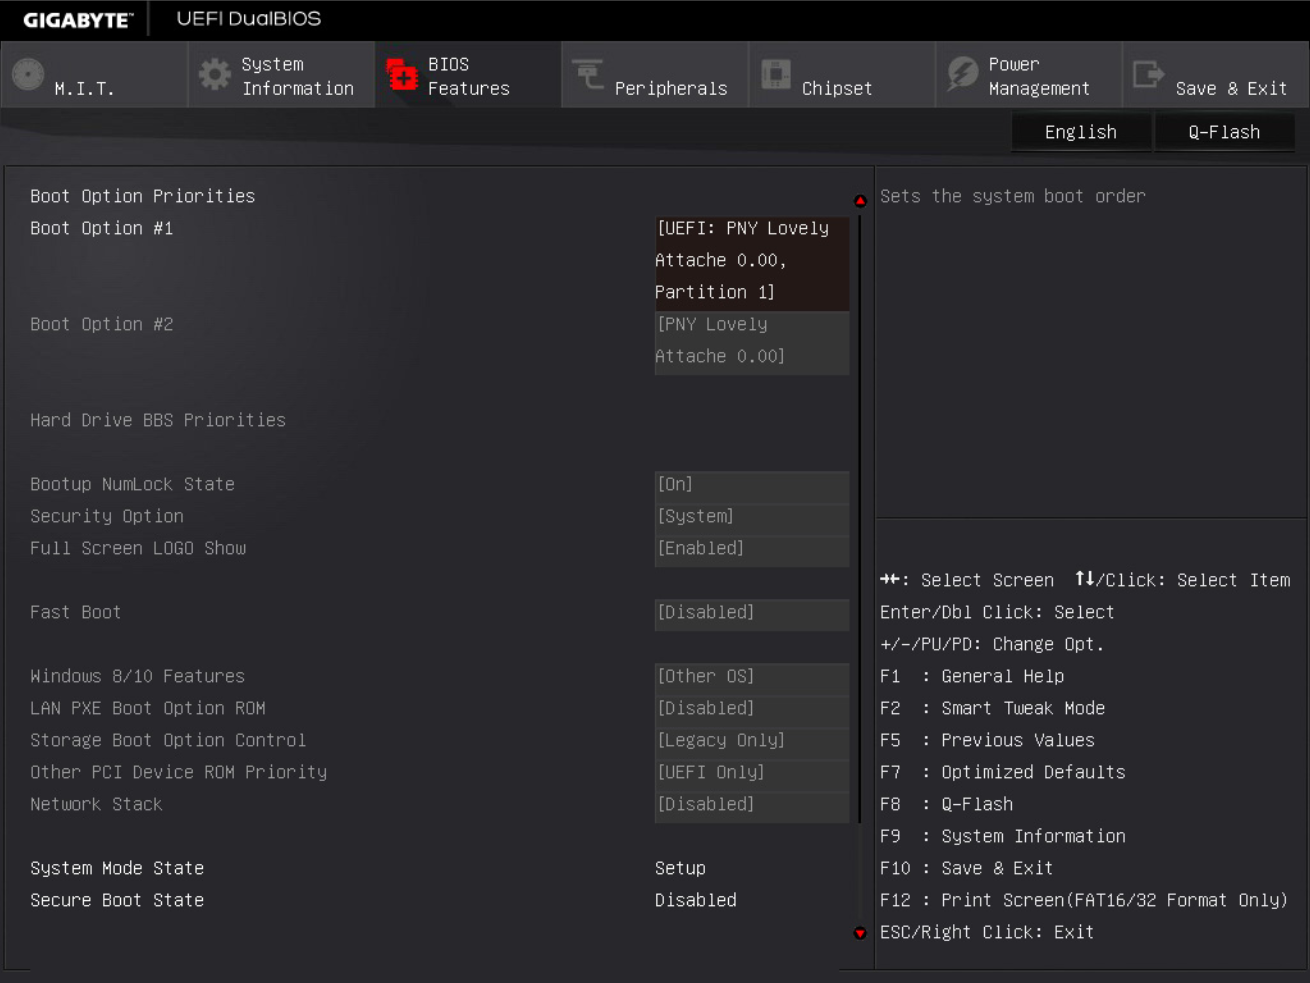Click the System Information gear icon
The image size is (1310, 983).
click(214, 74)
